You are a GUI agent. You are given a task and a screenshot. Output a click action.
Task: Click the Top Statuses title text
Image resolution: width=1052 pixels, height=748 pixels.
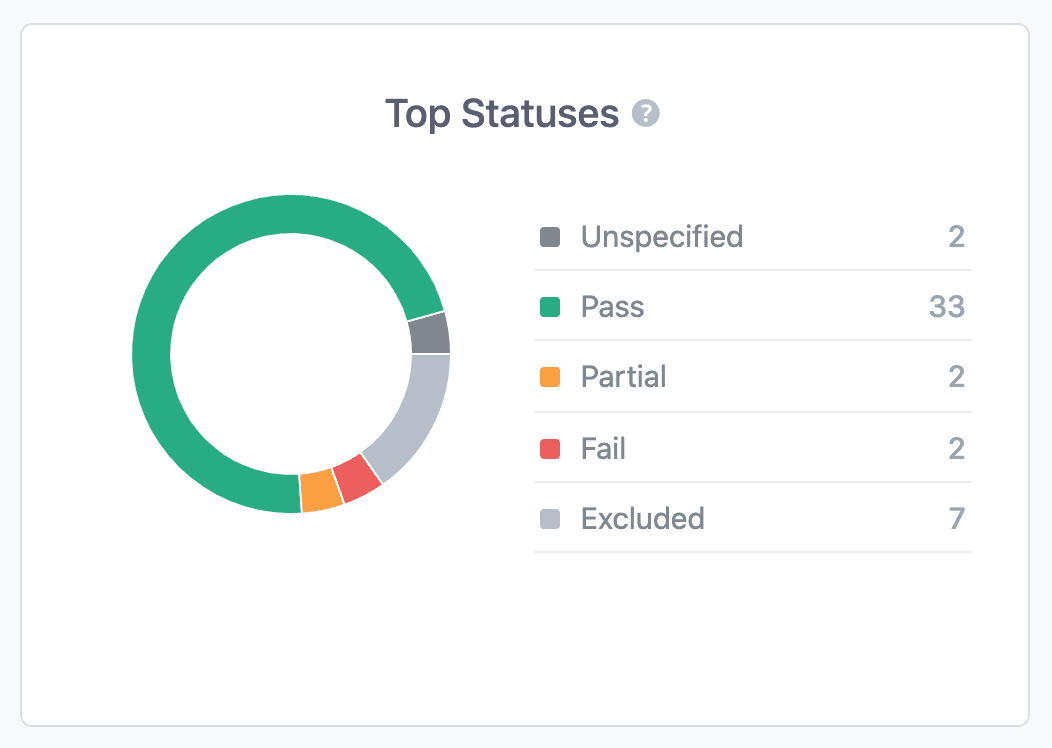[x=505, y=114]
